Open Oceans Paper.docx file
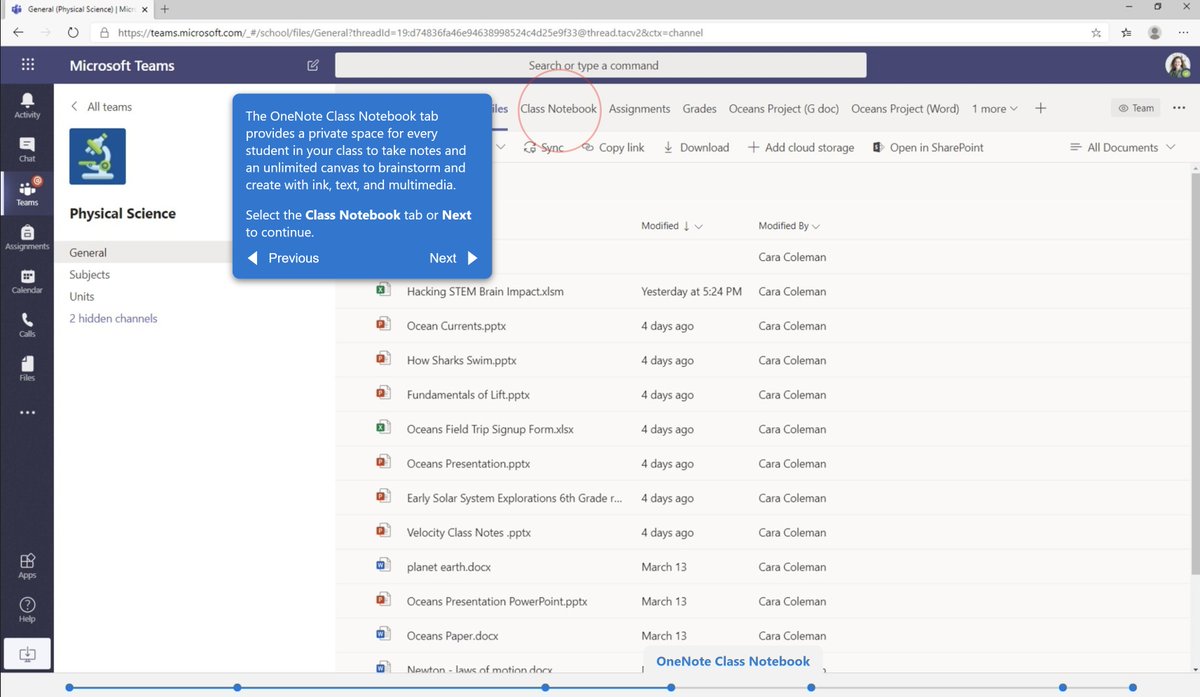 453,636
